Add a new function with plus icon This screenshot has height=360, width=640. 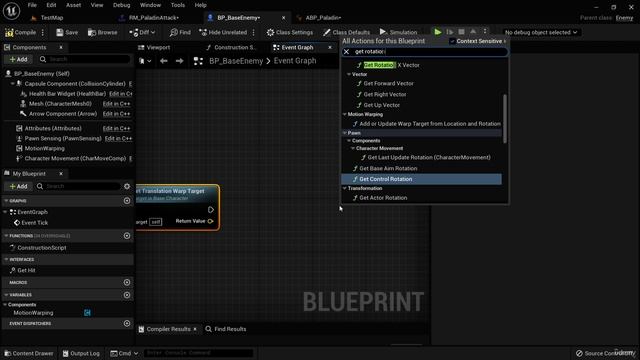(127, 236)
